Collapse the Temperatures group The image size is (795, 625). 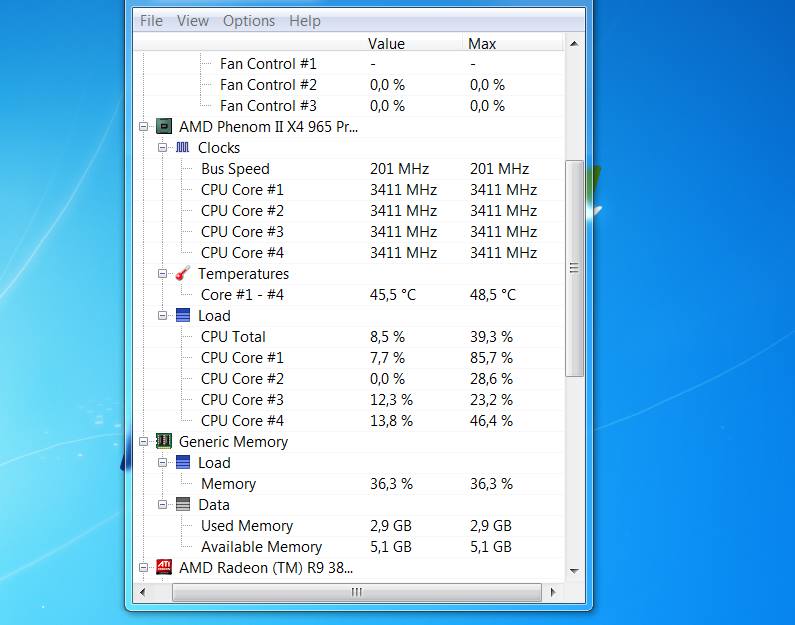[162, 274]
